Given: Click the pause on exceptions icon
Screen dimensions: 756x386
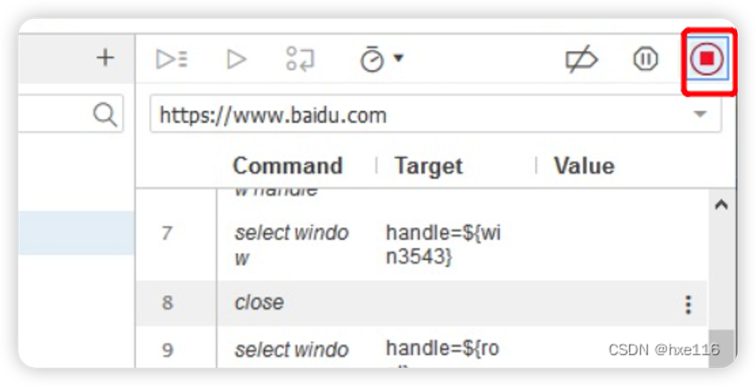Looking at the screenshot, I should (x=646, y=59).
